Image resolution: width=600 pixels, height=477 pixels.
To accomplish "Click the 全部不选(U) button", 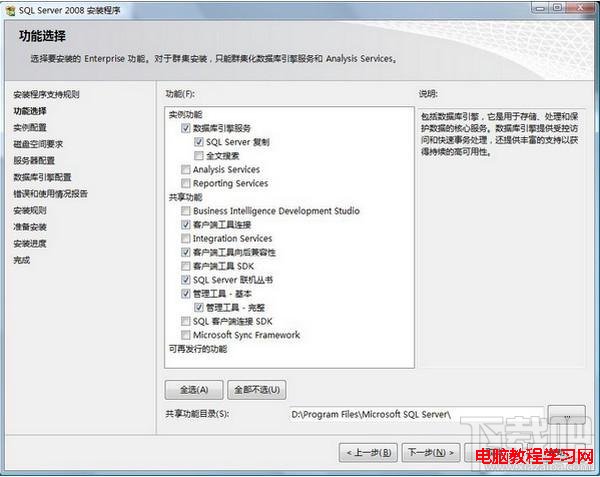I will (x=257, y=390).
